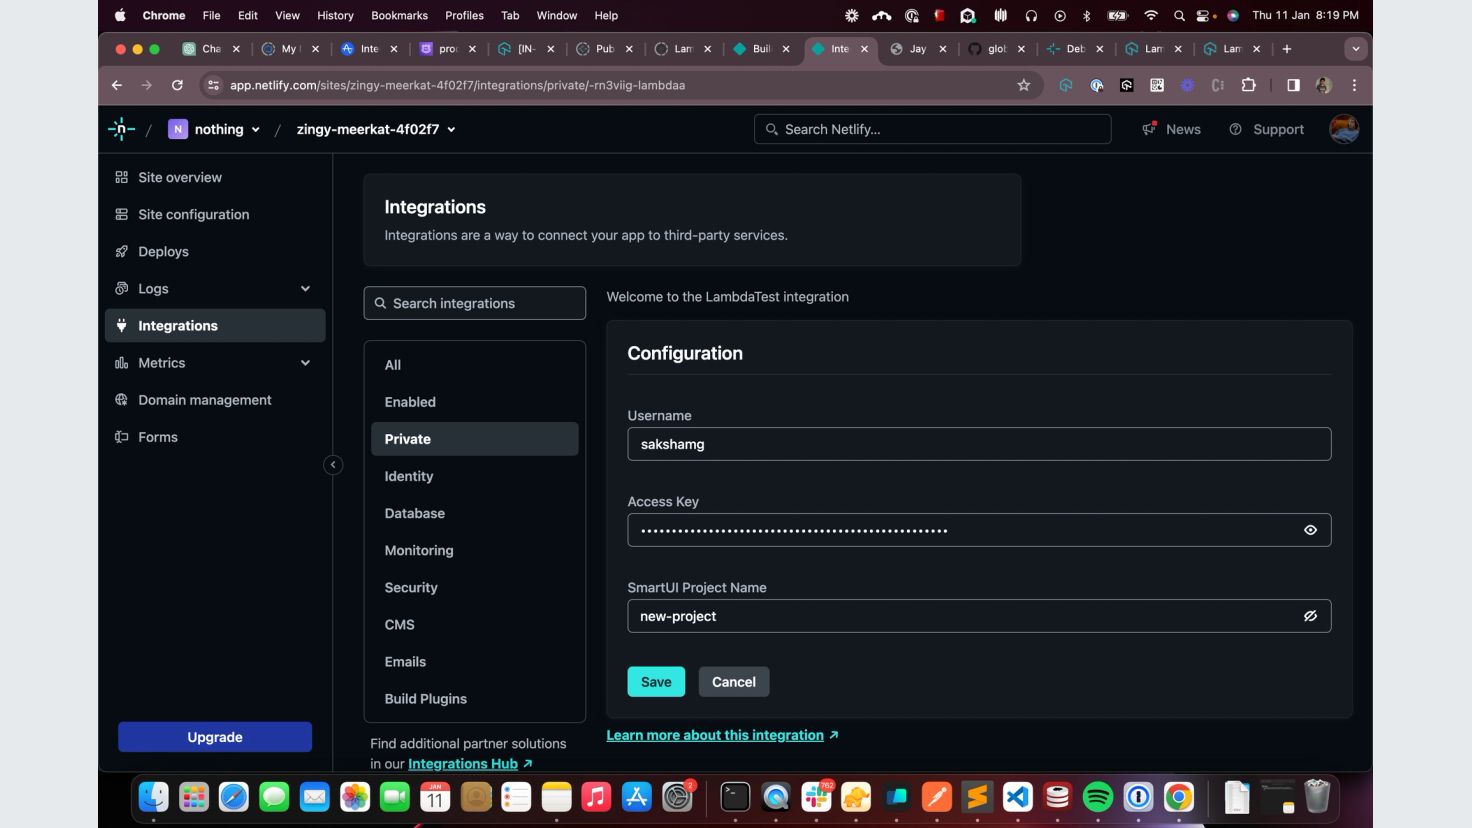Viewport: 1472px width, 828px height.
Task: Open Chrome three-dot menu
Action: [1354, 85]
